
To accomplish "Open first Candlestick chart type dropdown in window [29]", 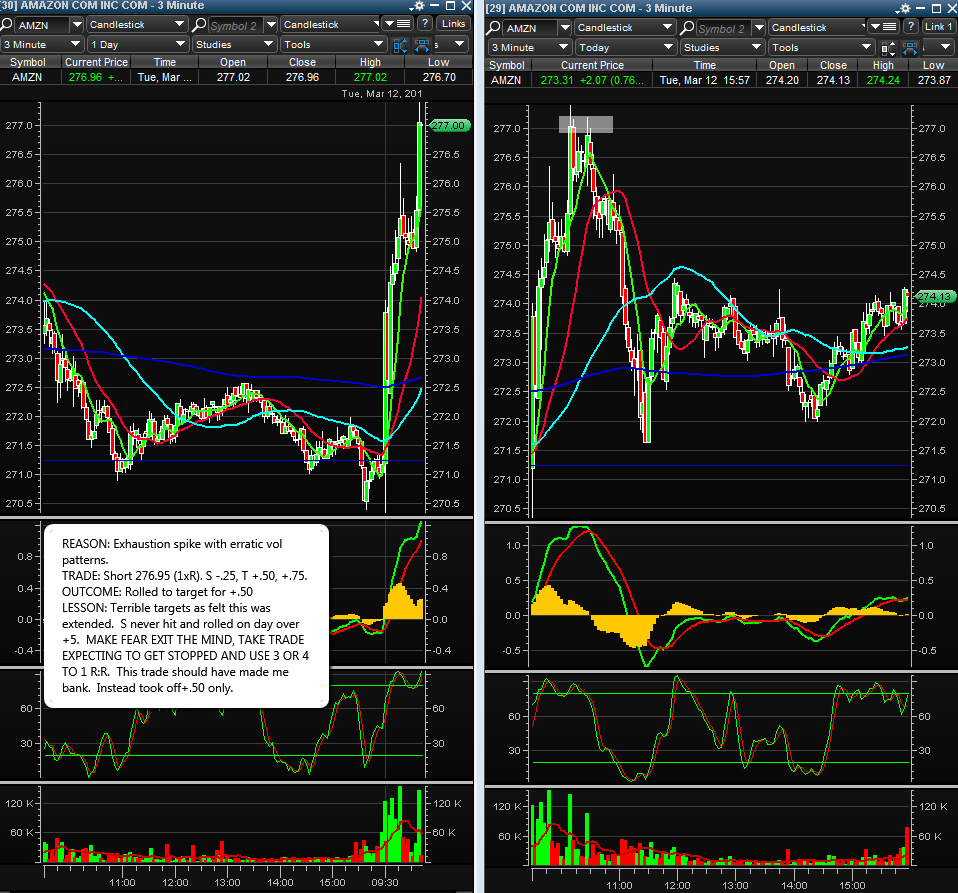I will 625,27.
